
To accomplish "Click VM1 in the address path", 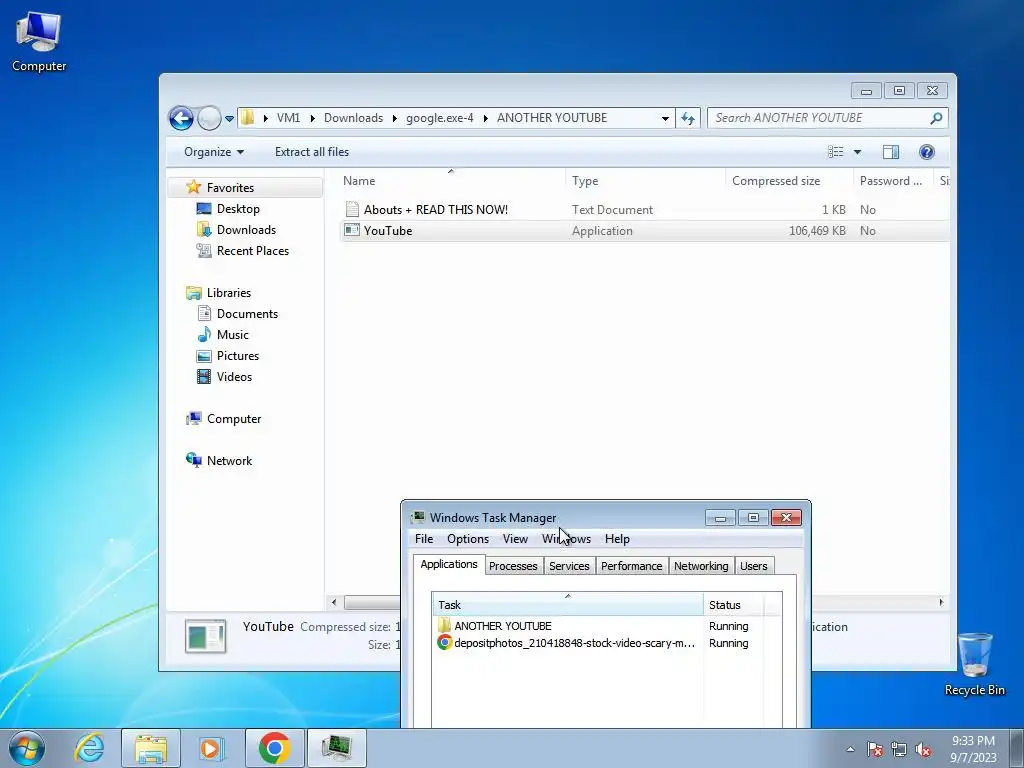I will click(x=288, y=118).
